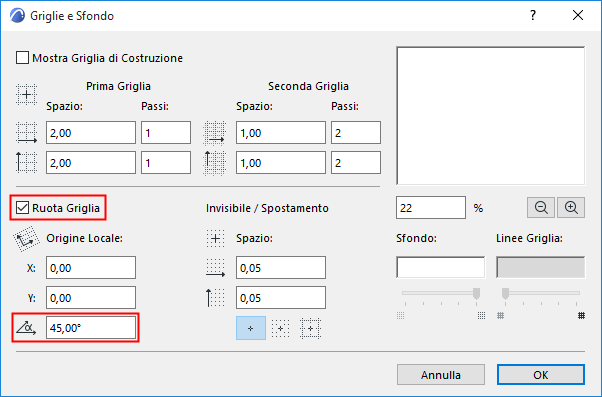The height and width of the screenshot is (397, 602).
Task: Click the zoom percentage field showing 22
Action: pos(431,208)
